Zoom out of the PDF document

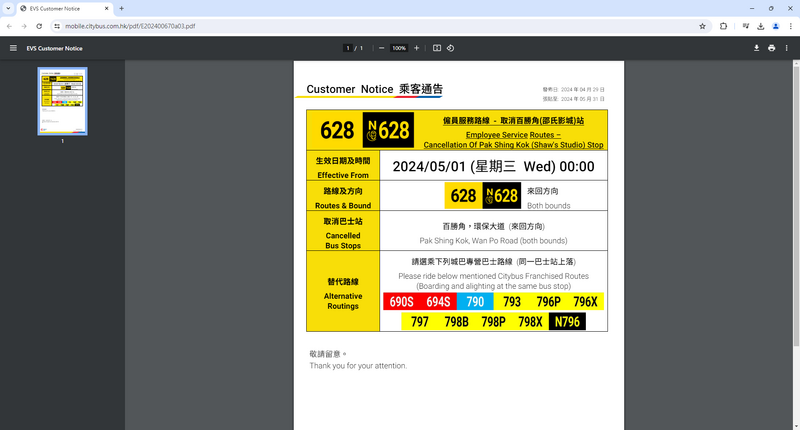tap(380, 48)
